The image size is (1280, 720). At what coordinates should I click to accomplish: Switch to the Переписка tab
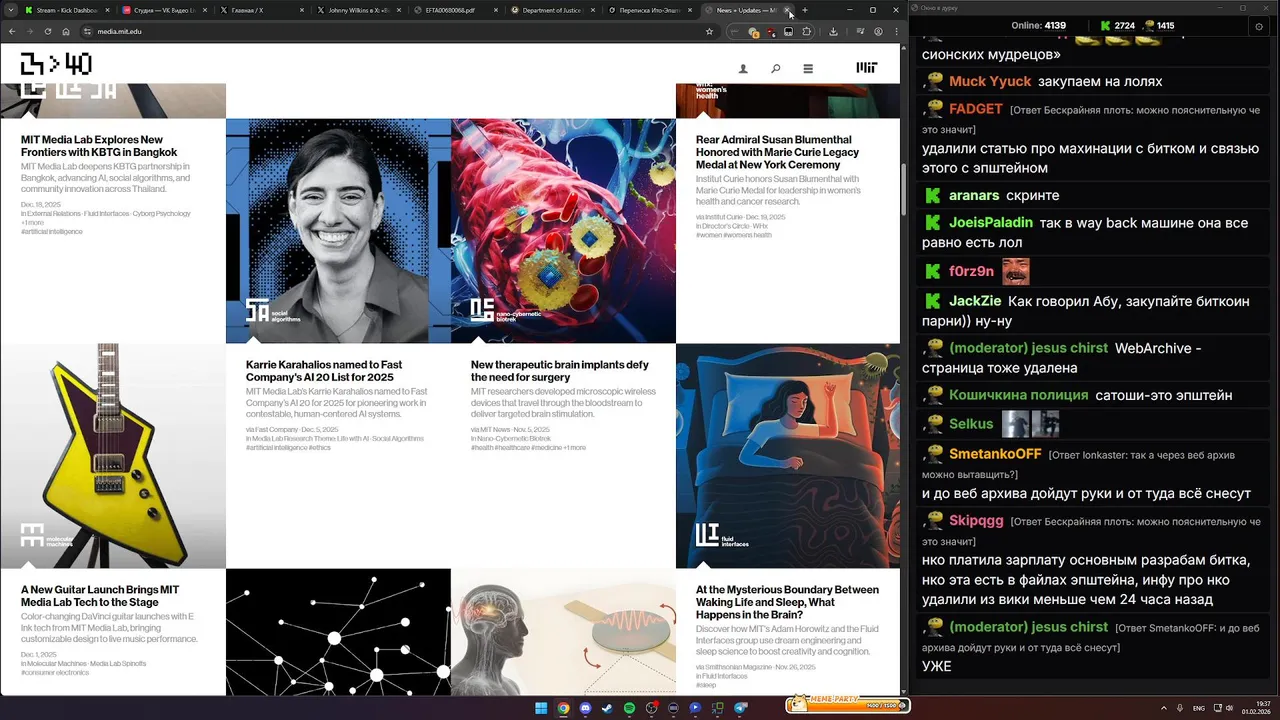coord(650,10)
